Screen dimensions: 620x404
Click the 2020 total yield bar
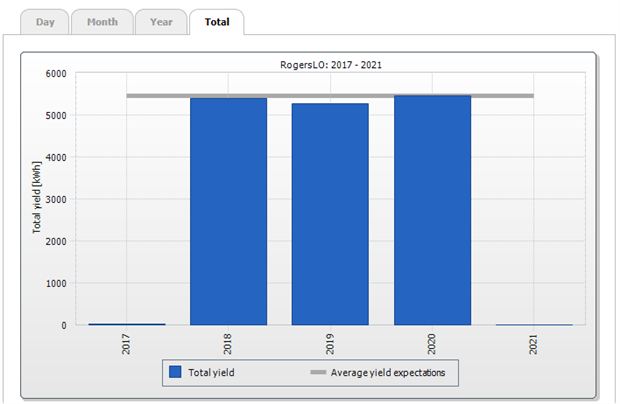coord(432,210)
